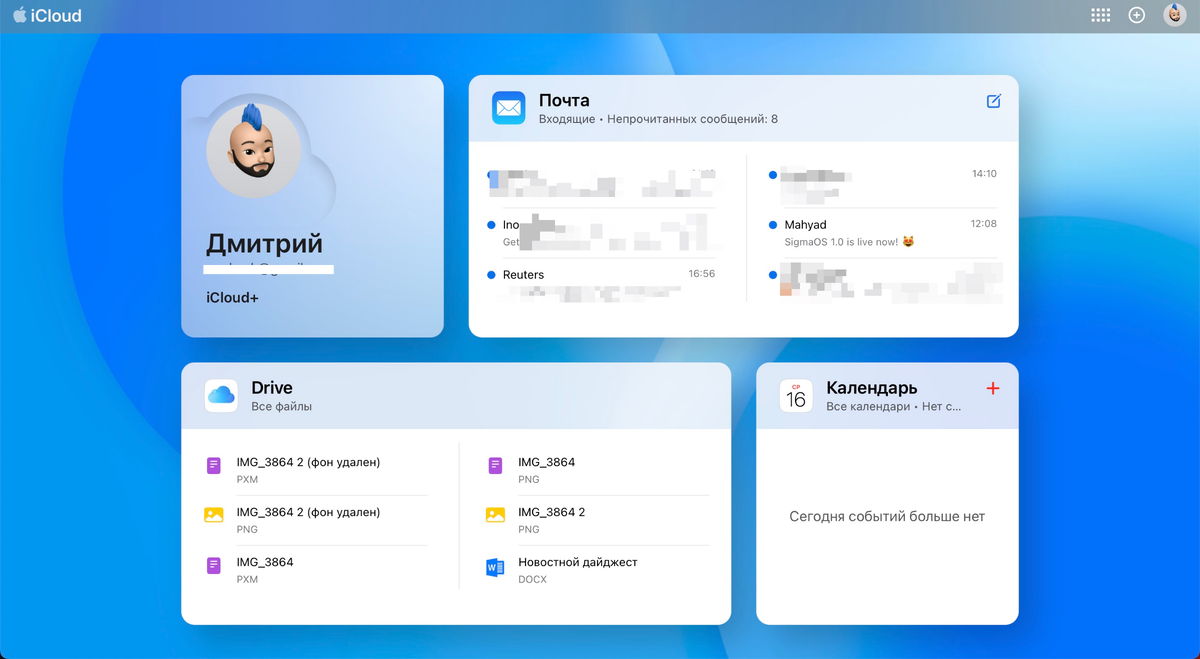Click the PNG image icon for IMG_3864 2 (фон удален)
The image size is (1200, 659).
(214, 515)
